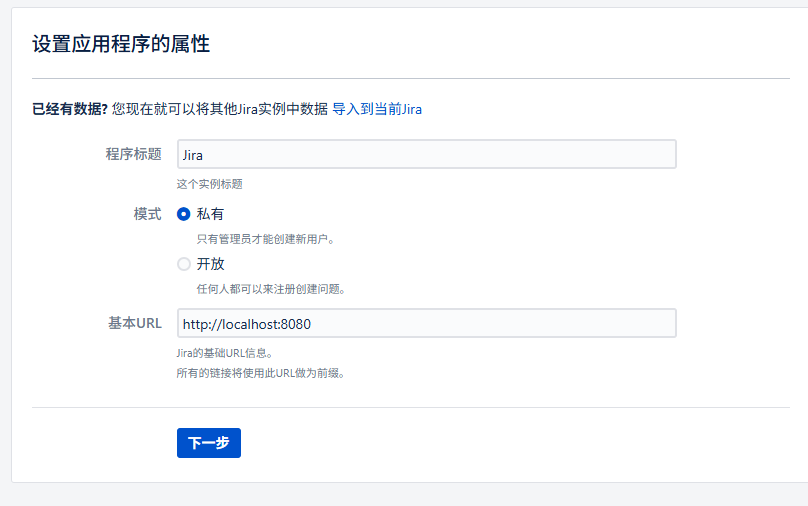Click the 私有 mode label text
808x506 pixels.
click(210, 214)
